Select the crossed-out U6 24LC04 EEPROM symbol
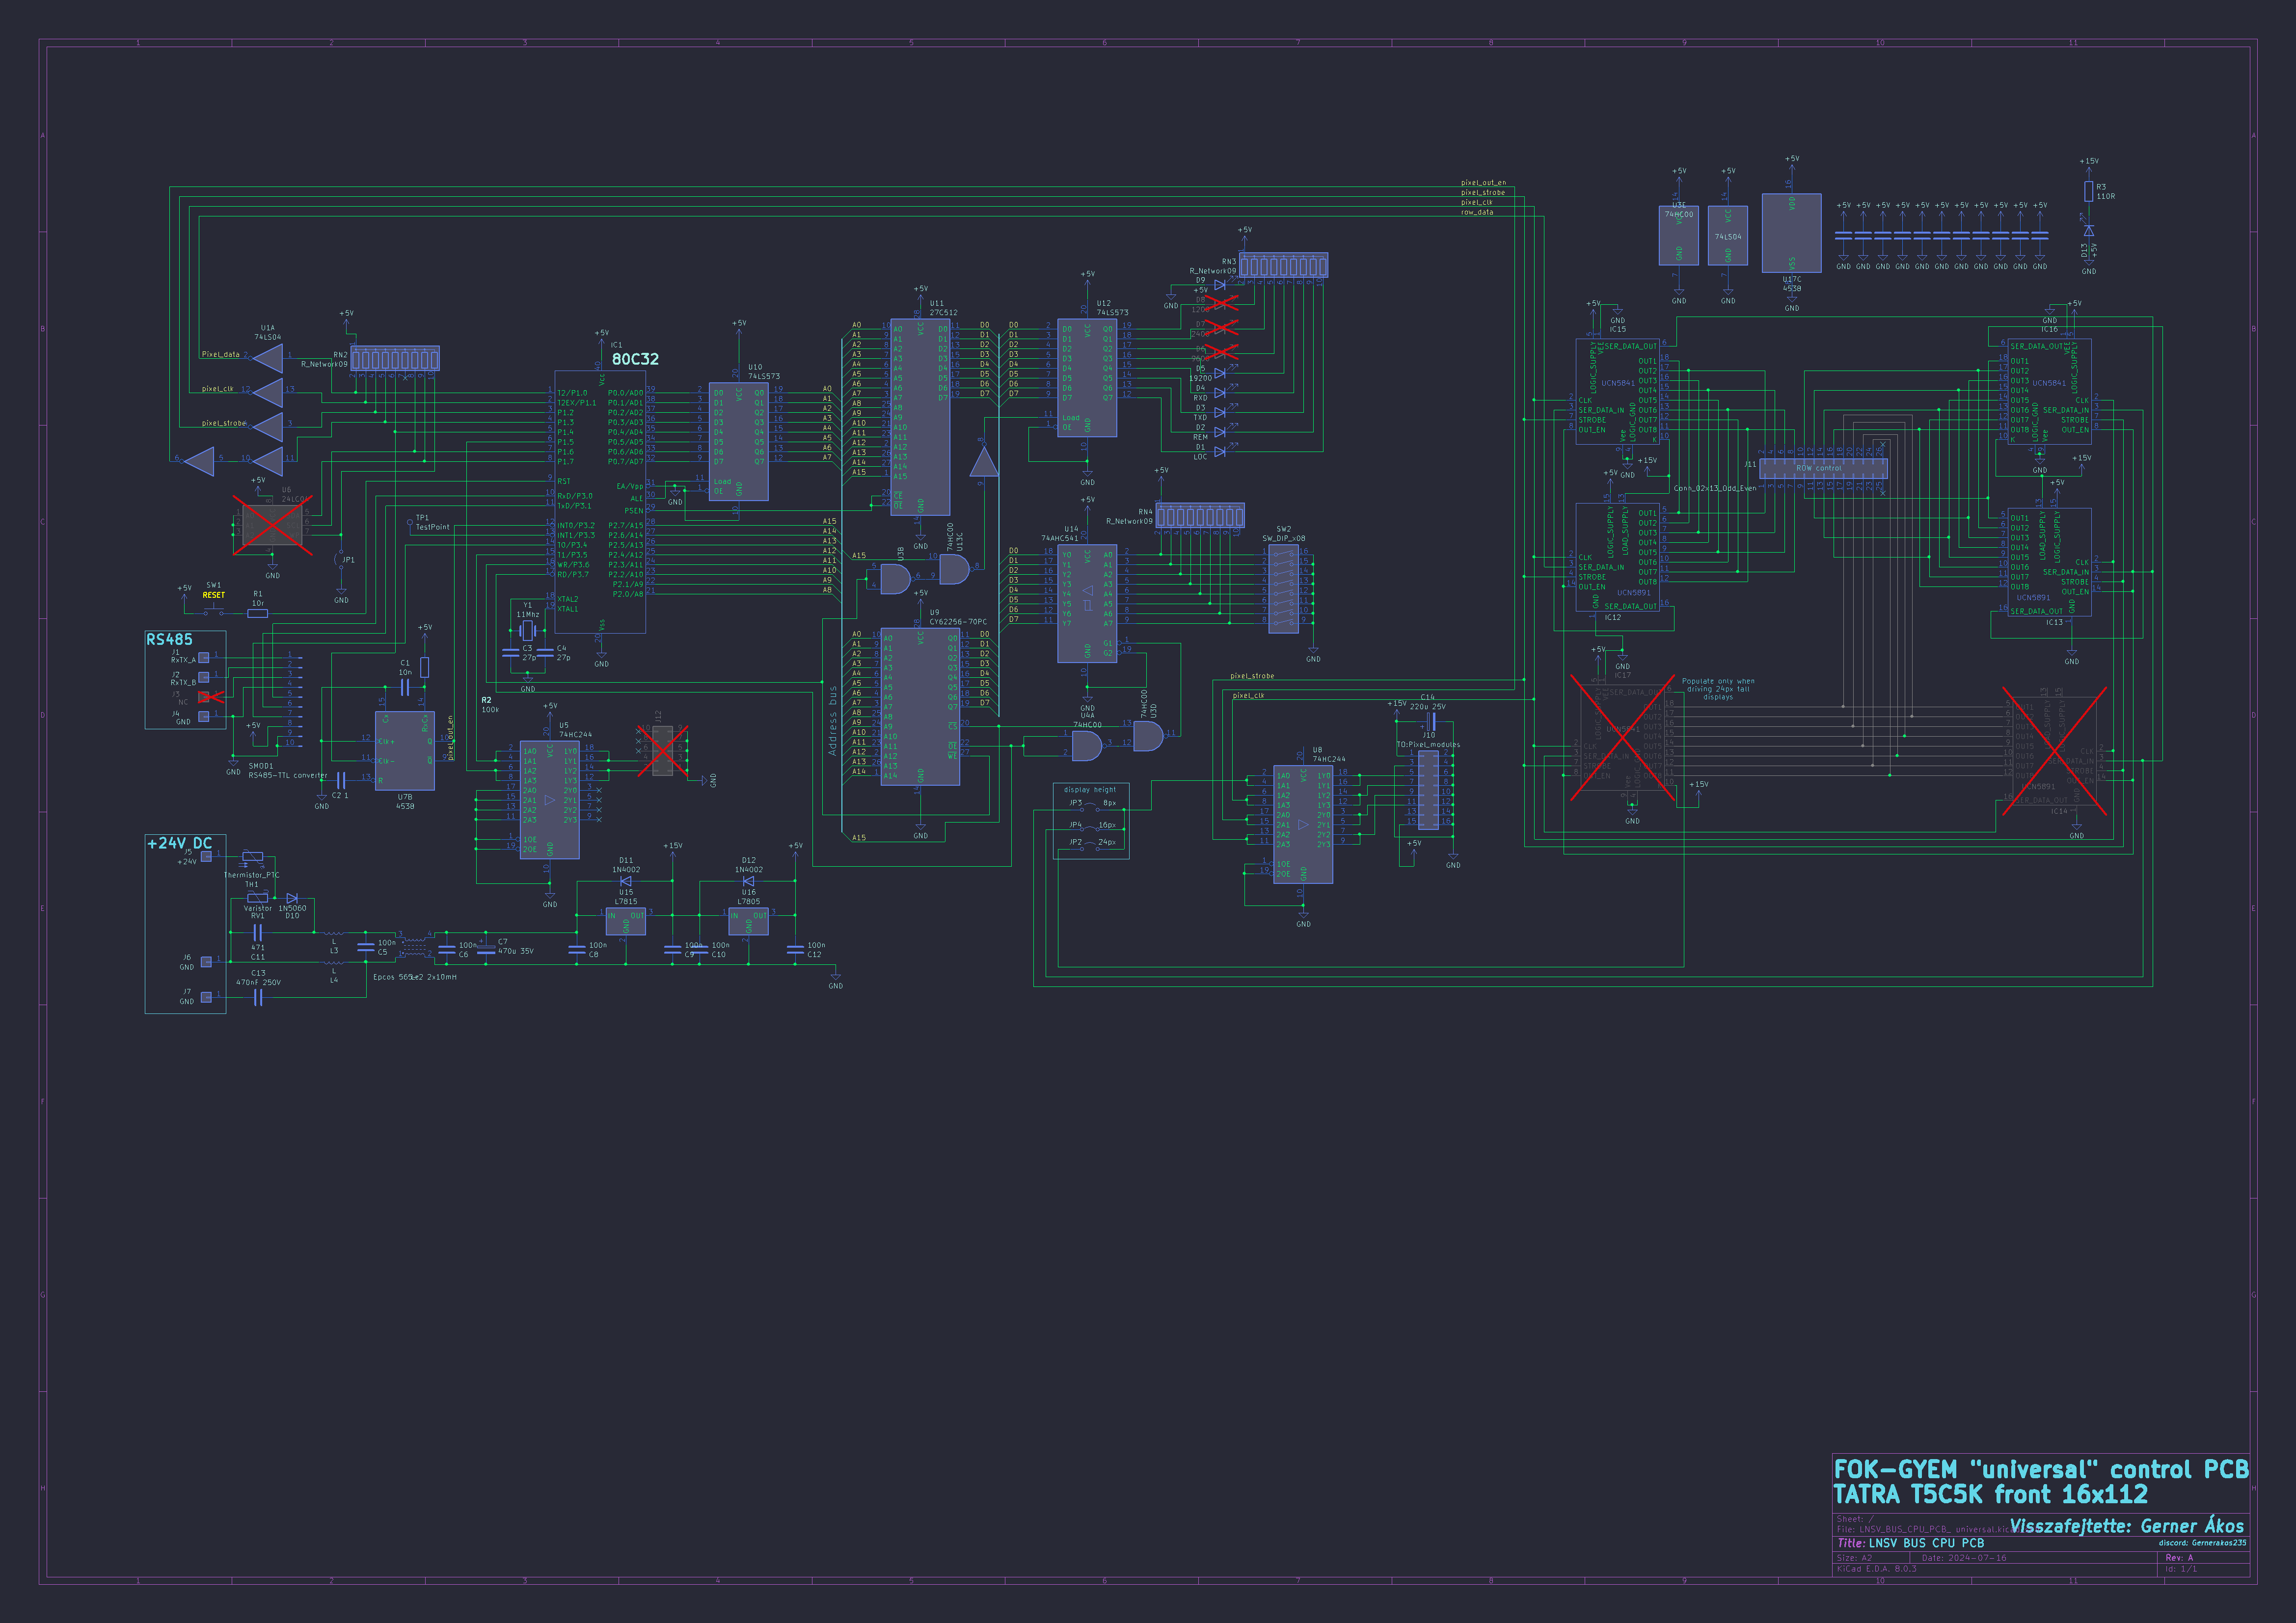Screen dimensions: 2296x1623 coord(272,526)
